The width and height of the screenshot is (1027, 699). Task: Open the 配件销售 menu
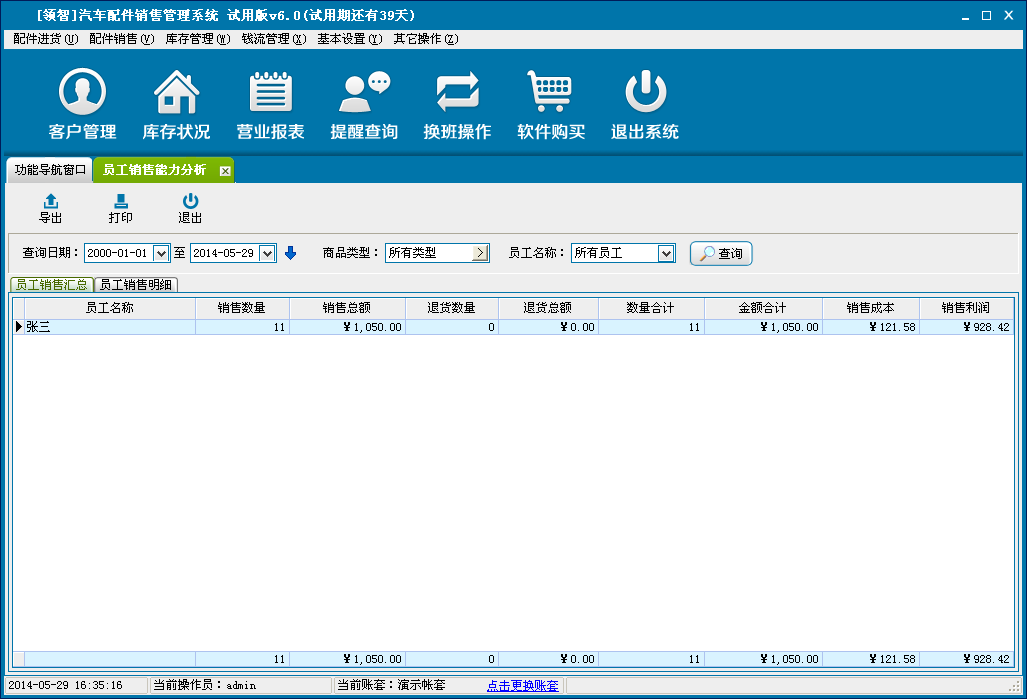pyautogui.click(x=121, y=39)
